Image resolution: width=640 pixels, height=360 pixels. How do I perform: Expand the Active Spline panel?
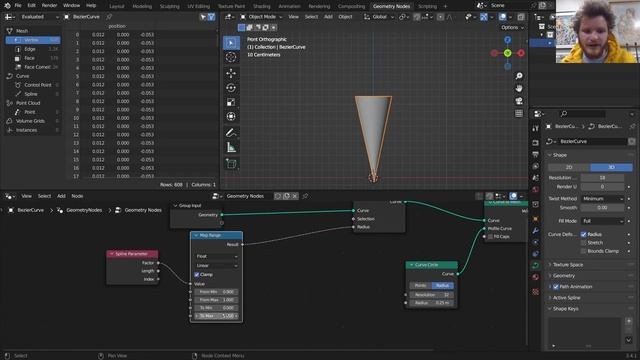[566, 298]
